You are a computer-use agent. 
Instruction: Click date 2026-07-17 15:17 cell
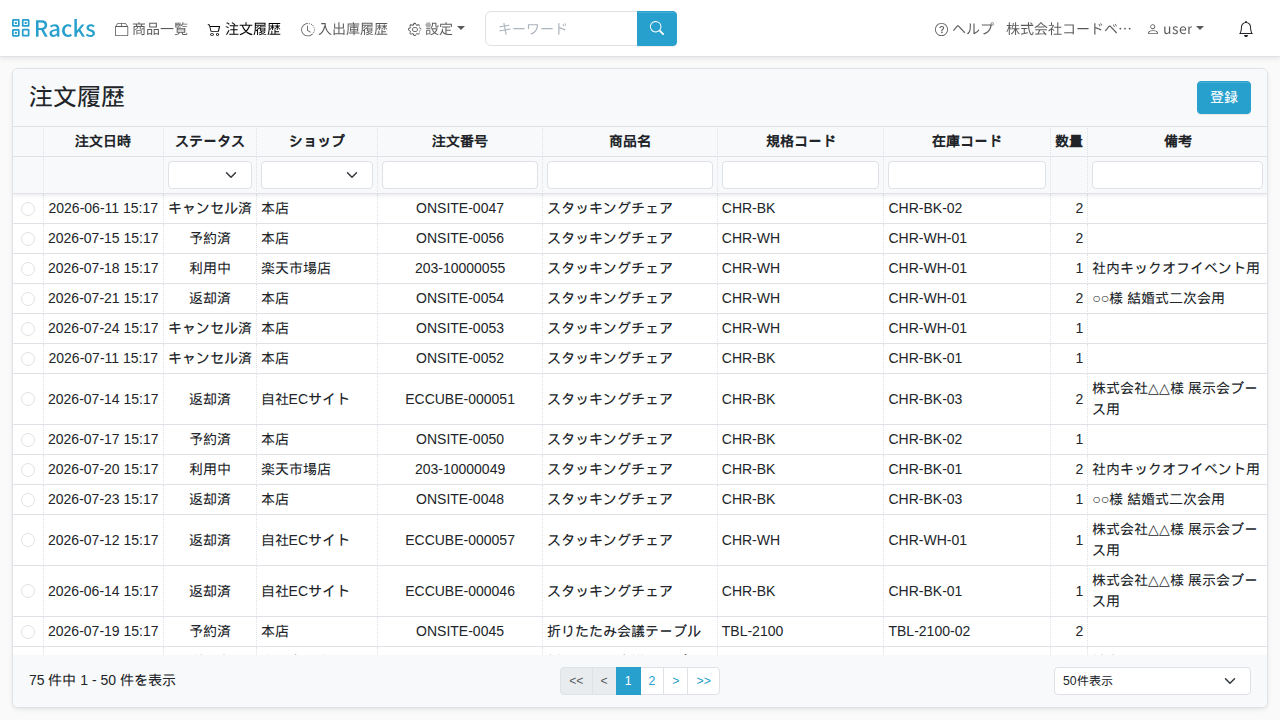pos(103,439)
